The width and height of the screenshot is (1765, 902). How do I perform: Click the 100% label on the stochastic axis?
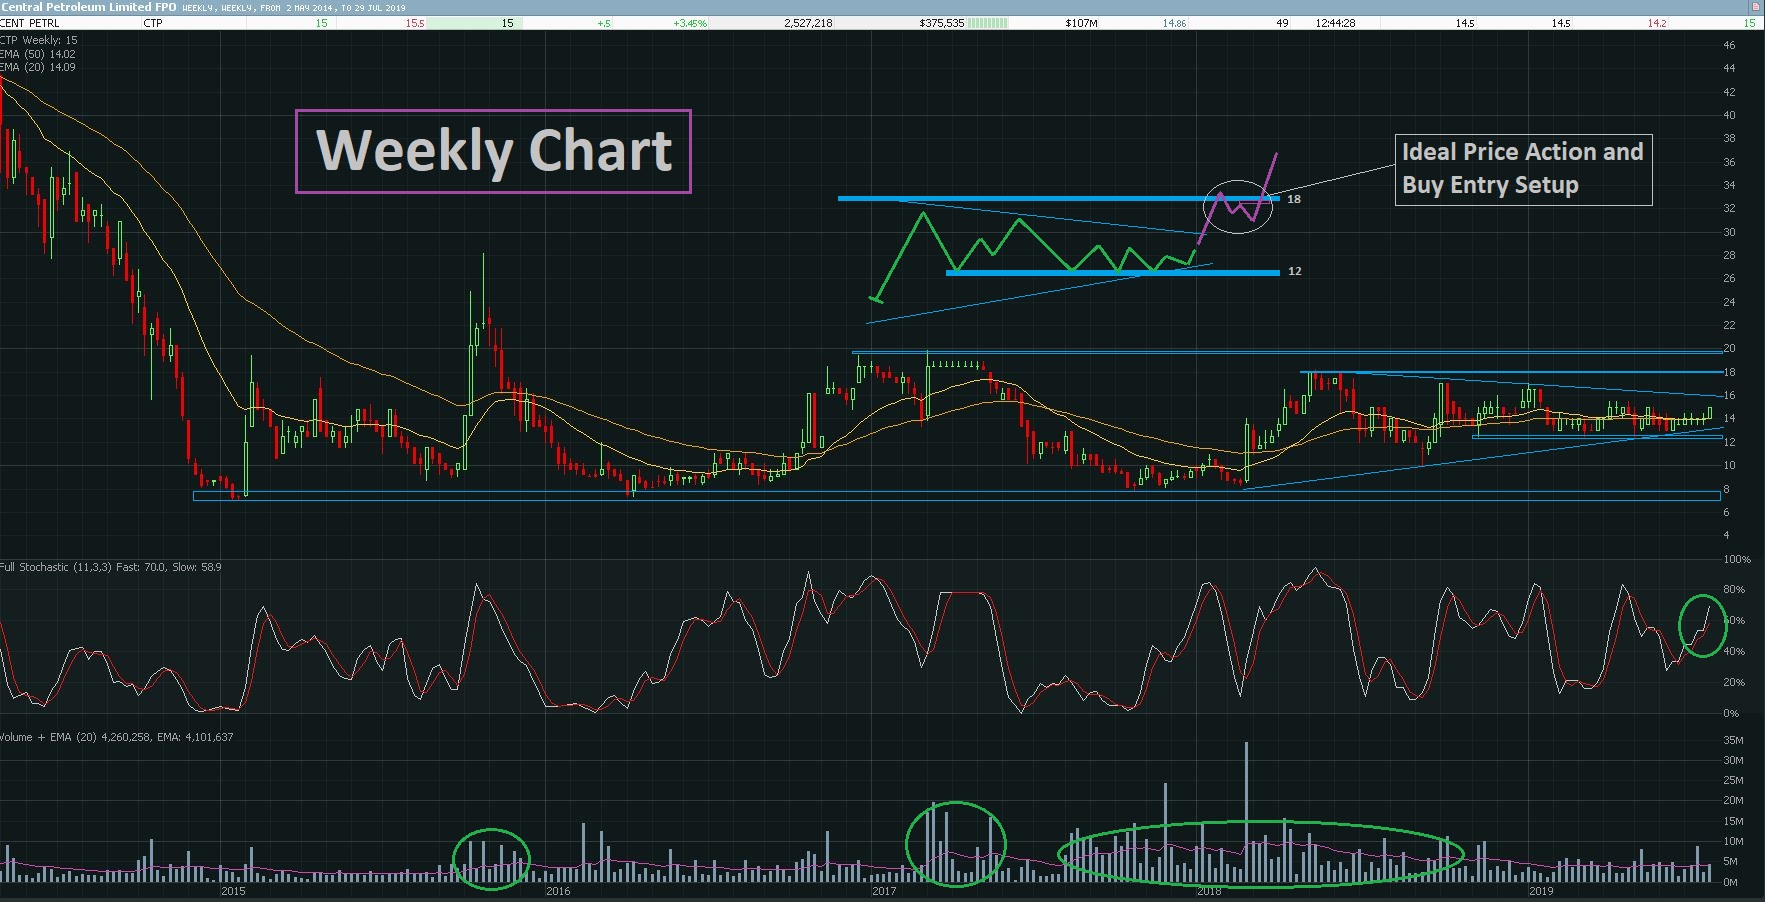[1737, 559]
